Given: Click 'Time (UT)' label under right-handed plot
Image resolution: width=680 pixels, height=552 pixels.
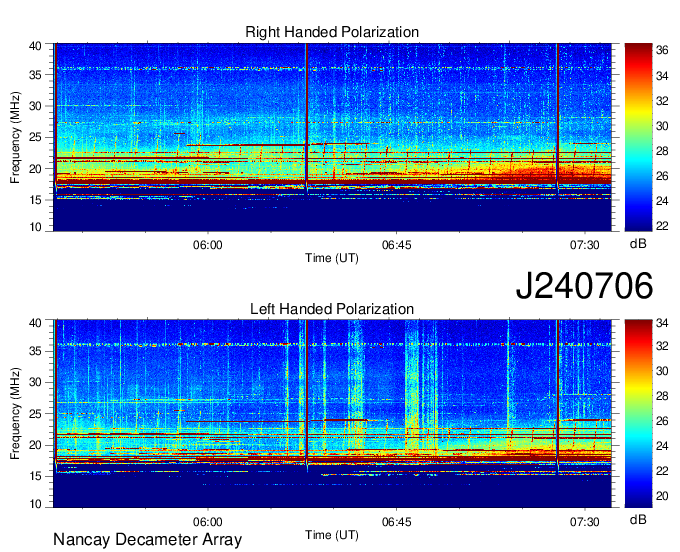Looking at the screenshot, I should click(x=332, y=258).
